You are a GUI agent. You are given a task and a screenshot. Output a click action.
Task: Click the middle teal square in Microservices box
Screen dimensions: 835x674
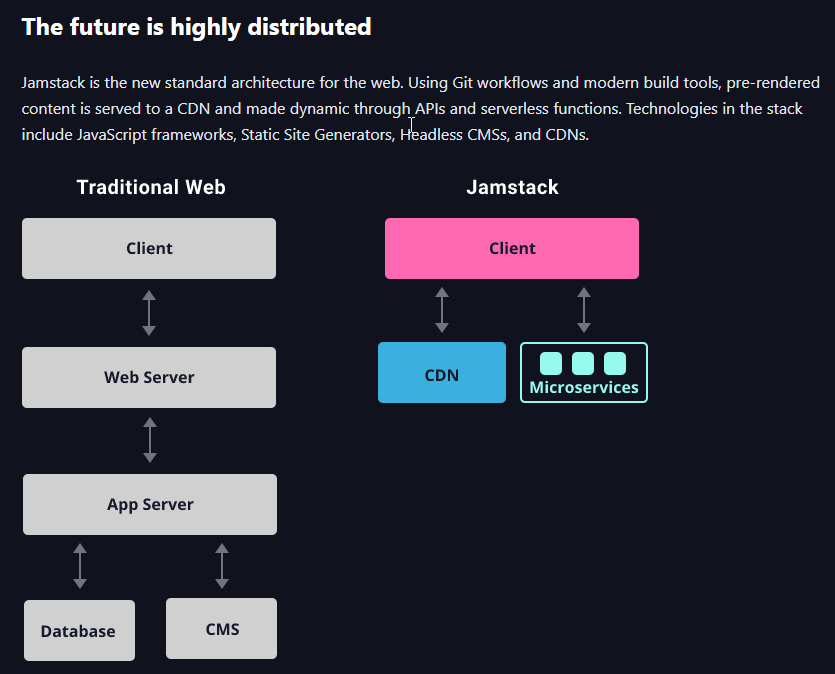click(583, 364)
